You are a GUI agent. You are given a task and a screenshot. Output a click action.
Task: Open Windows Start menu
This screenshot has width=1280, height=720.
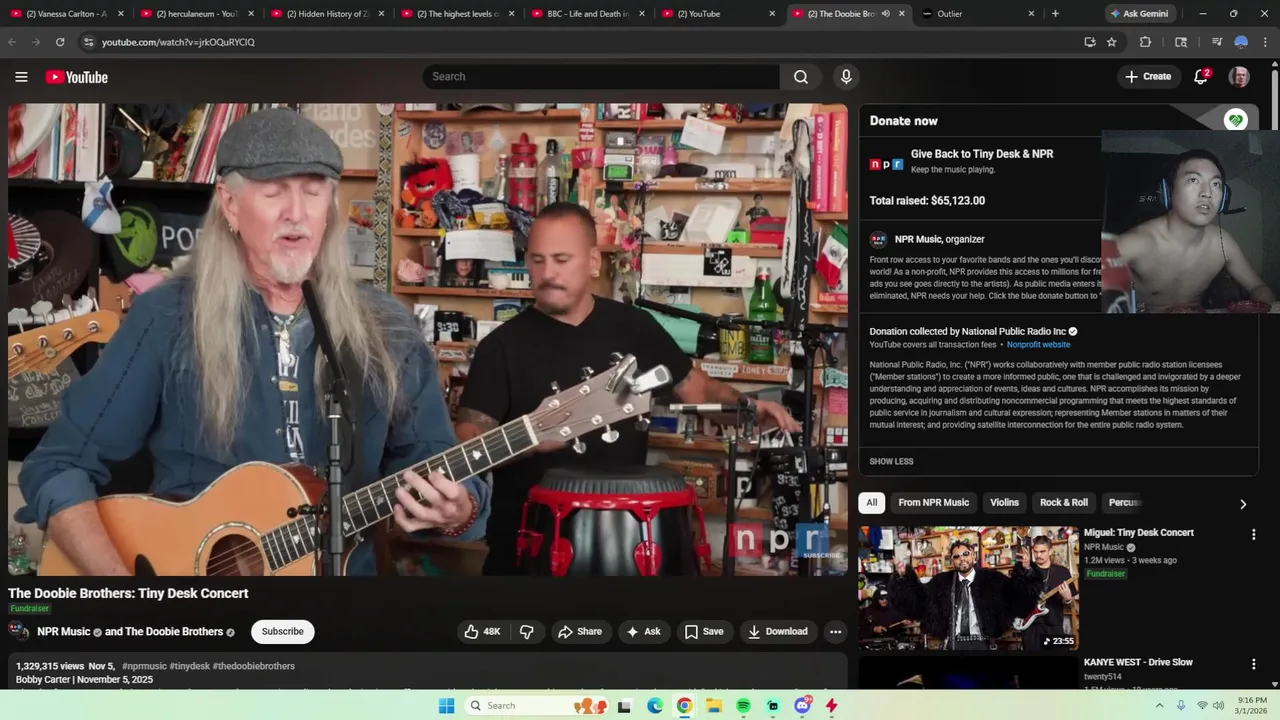446,706
